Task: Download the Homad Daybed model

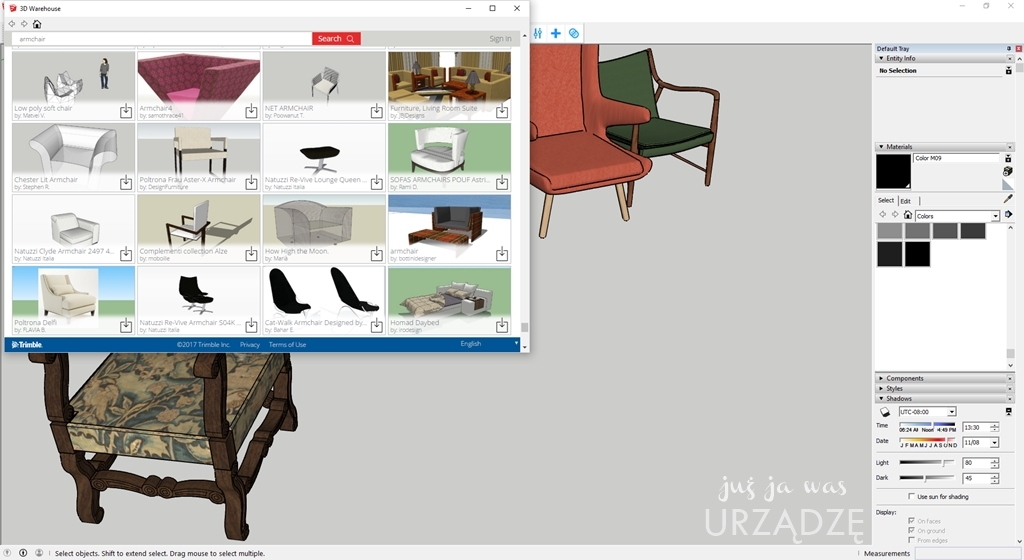Action: [x=502, y=325]
